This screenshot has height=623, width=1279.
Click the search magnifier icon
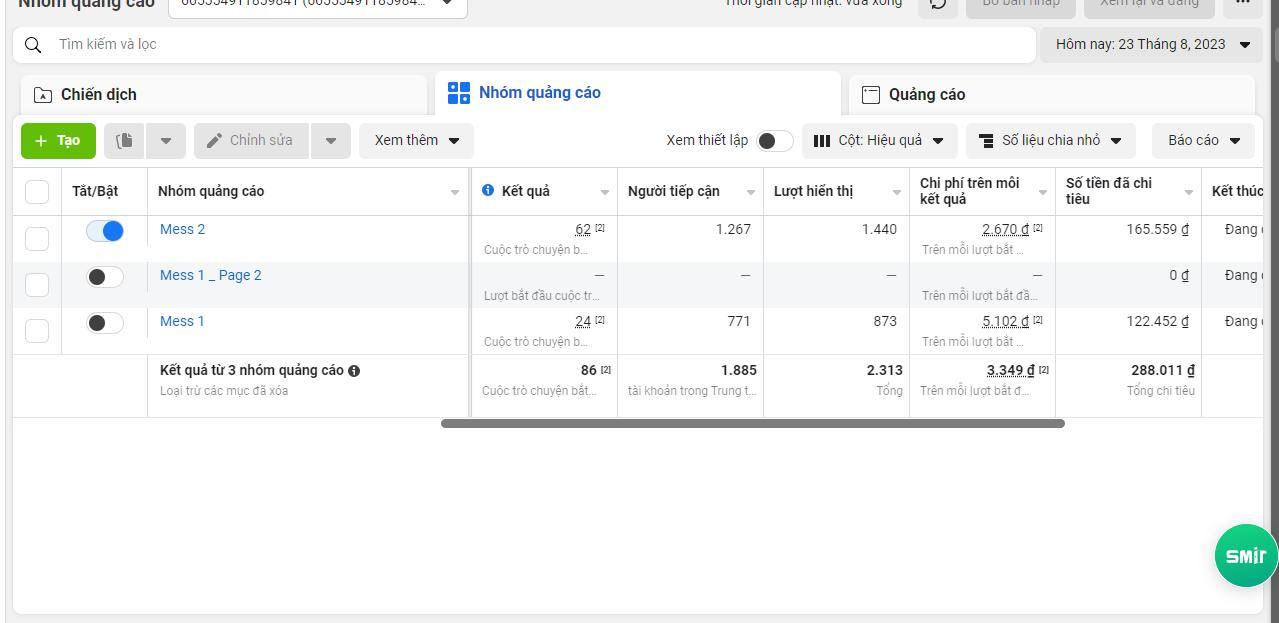[33, 45]
